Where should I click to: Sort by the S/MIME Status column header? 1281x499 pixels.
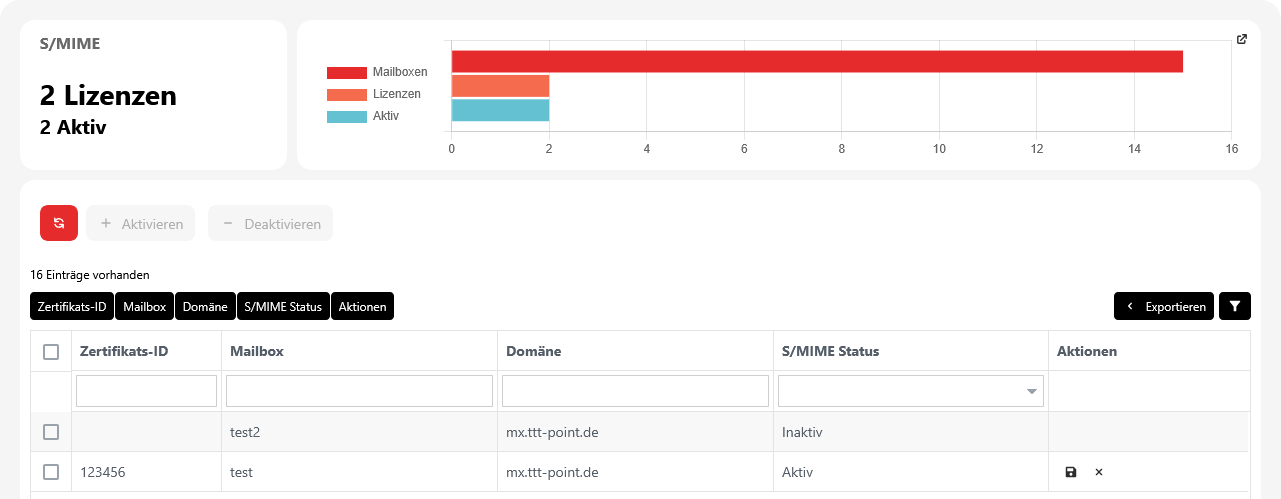(x=830, y=351)
